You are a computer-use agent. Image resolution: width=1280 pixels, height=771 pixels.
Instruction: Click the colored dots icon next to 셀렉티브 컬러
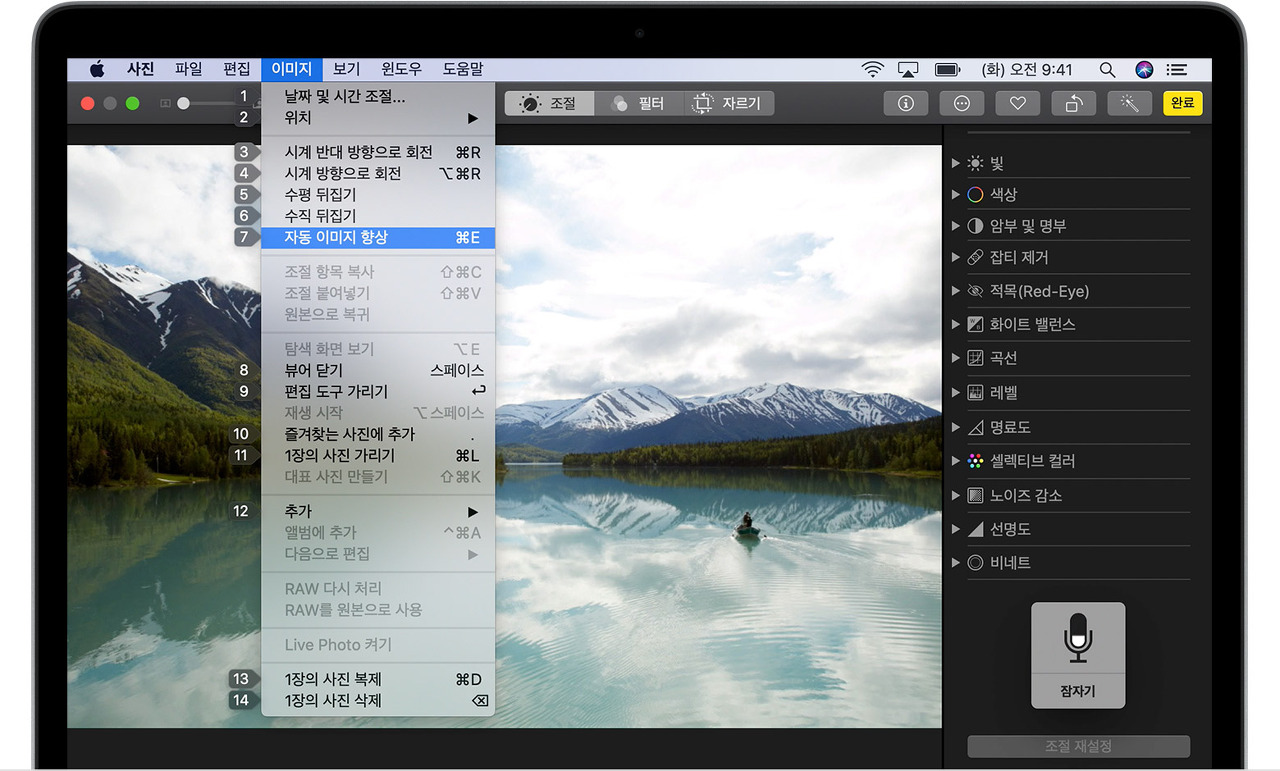(x=975, y=461)
